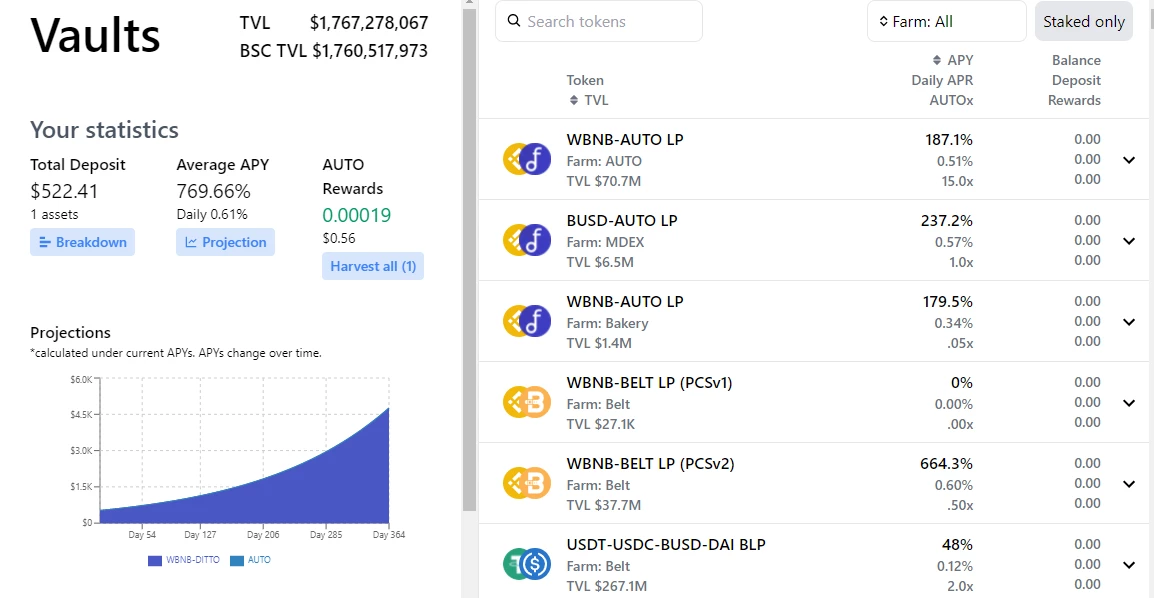Focus the Search tokens input field
This screenshot has height=598, width=1154.
tap(598, 21)
